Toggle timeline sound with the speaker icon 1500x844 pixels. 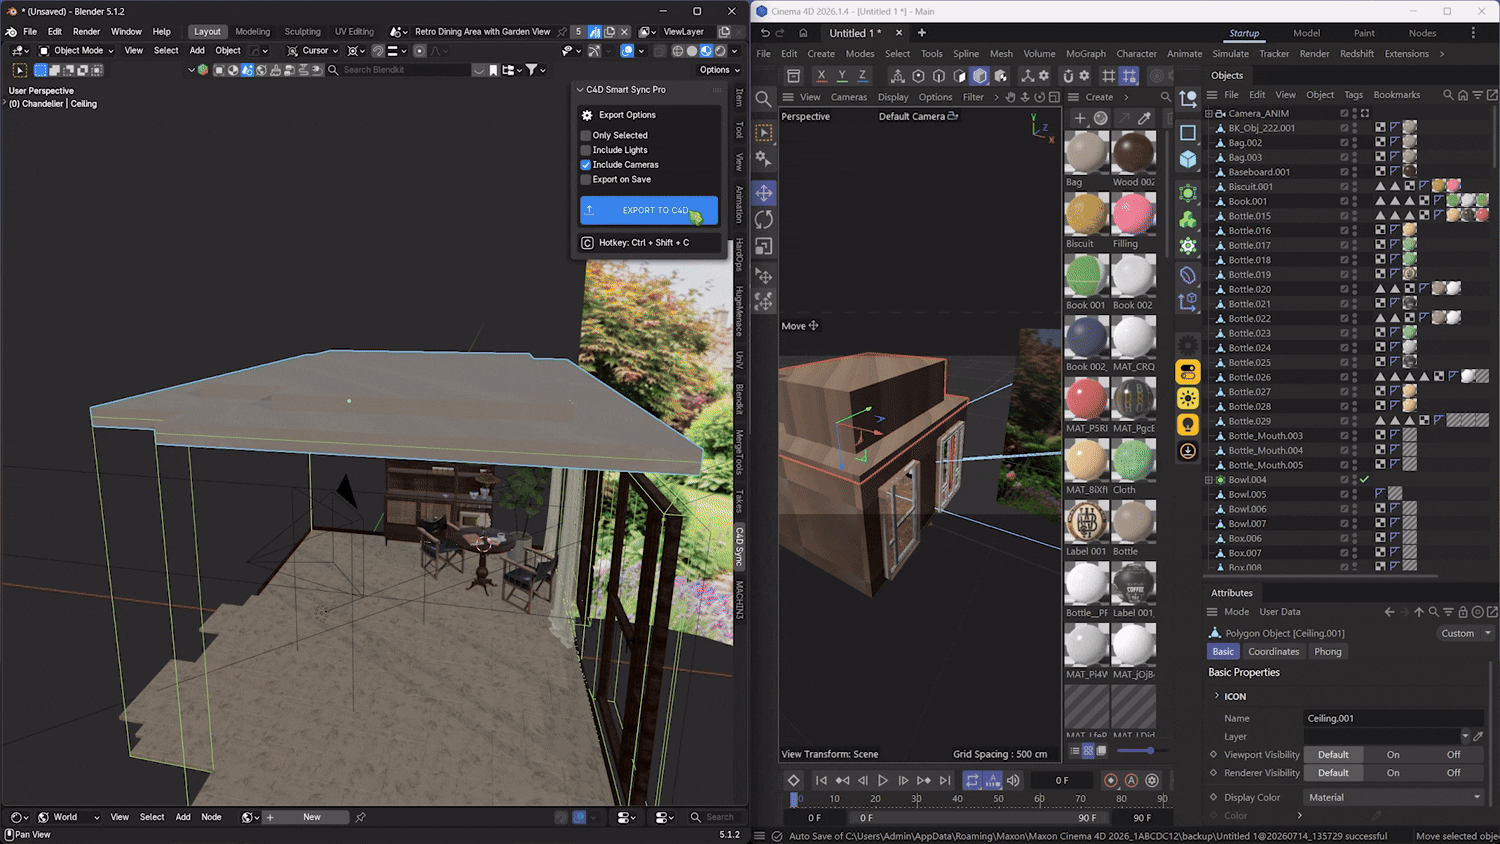tap(1013, 780)
